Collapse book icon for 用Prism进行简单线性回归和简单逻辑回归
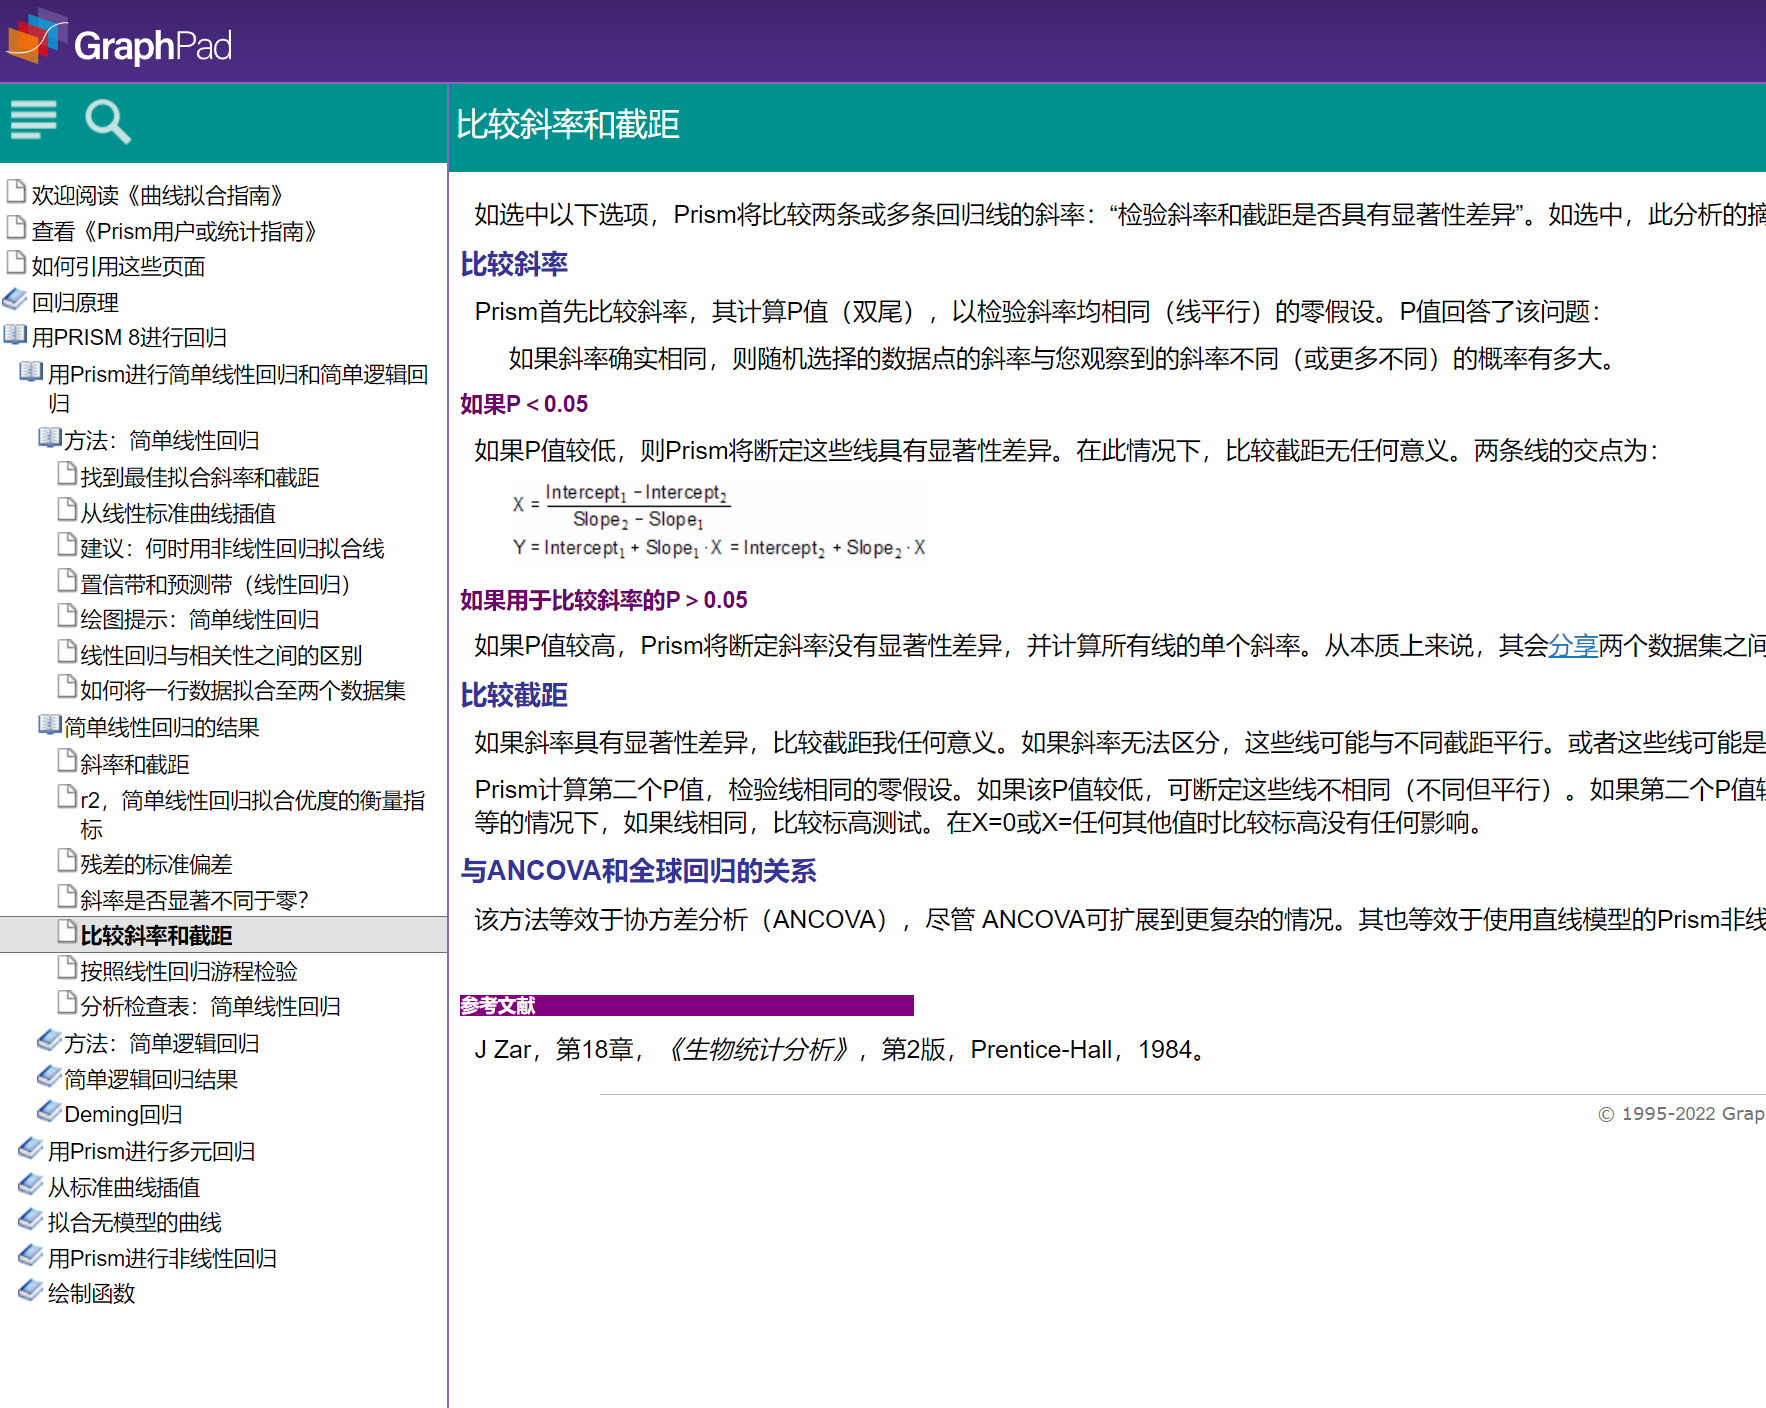The image size is (1766, 1408). (x=31, y=371)
